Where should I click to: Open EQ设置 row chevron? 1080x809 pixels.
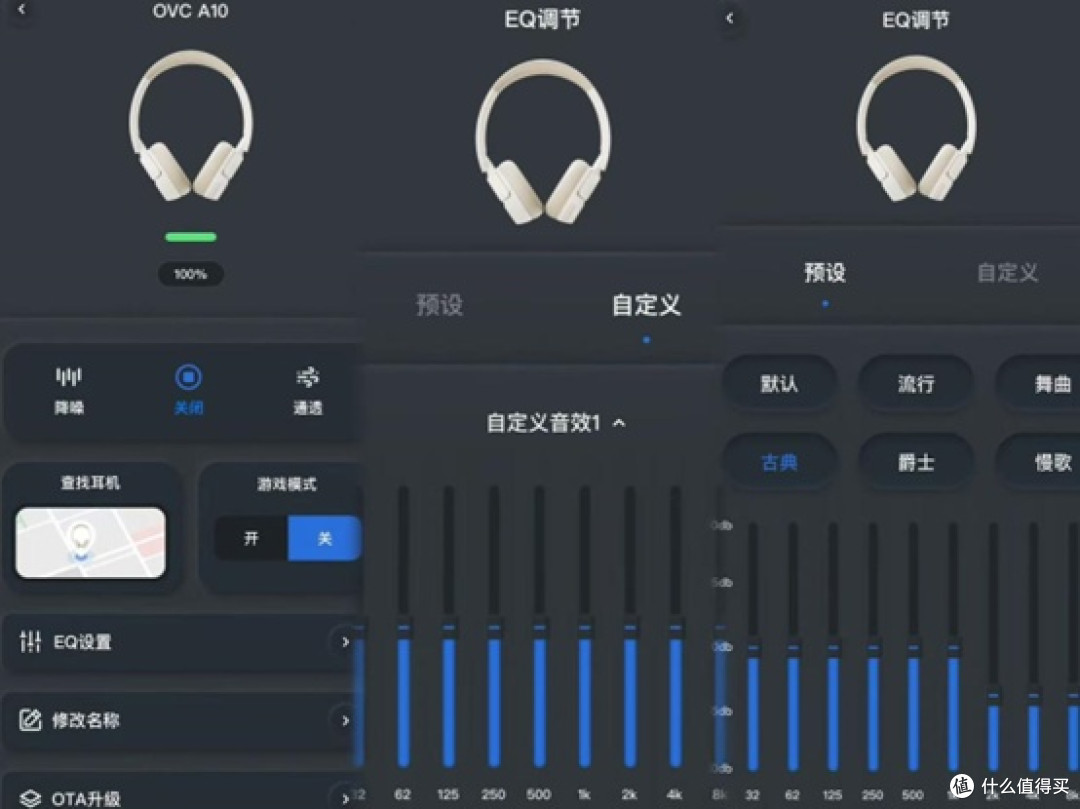pos(345,642)
